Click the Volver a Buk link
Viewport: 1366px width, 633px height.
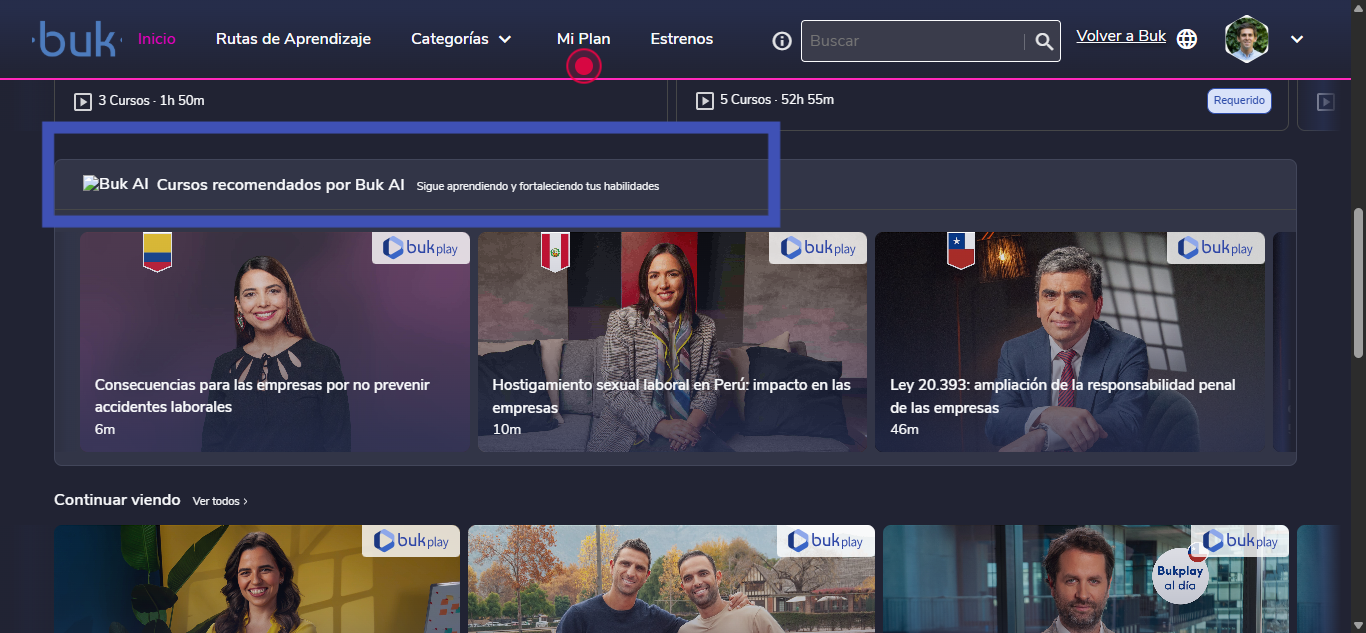point(1120,36)
